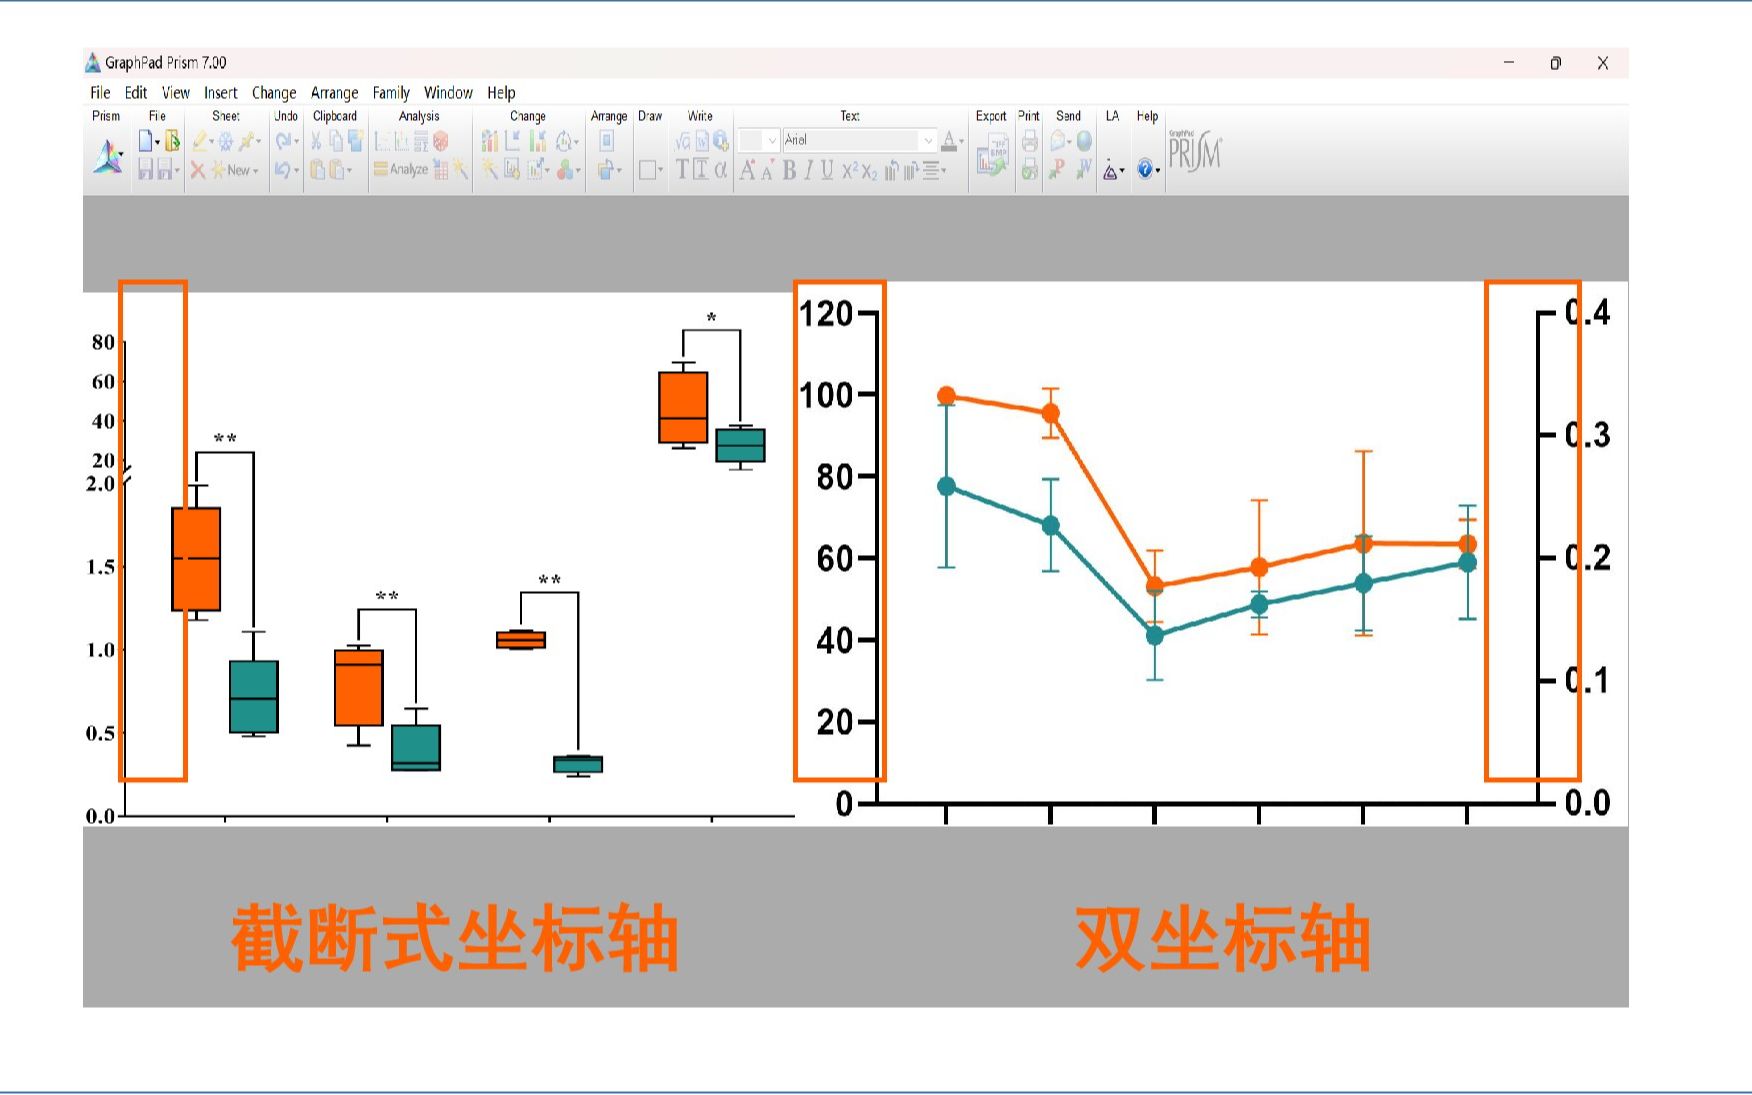
Task: Click the Text tool T icon
Action: [682, 169]
